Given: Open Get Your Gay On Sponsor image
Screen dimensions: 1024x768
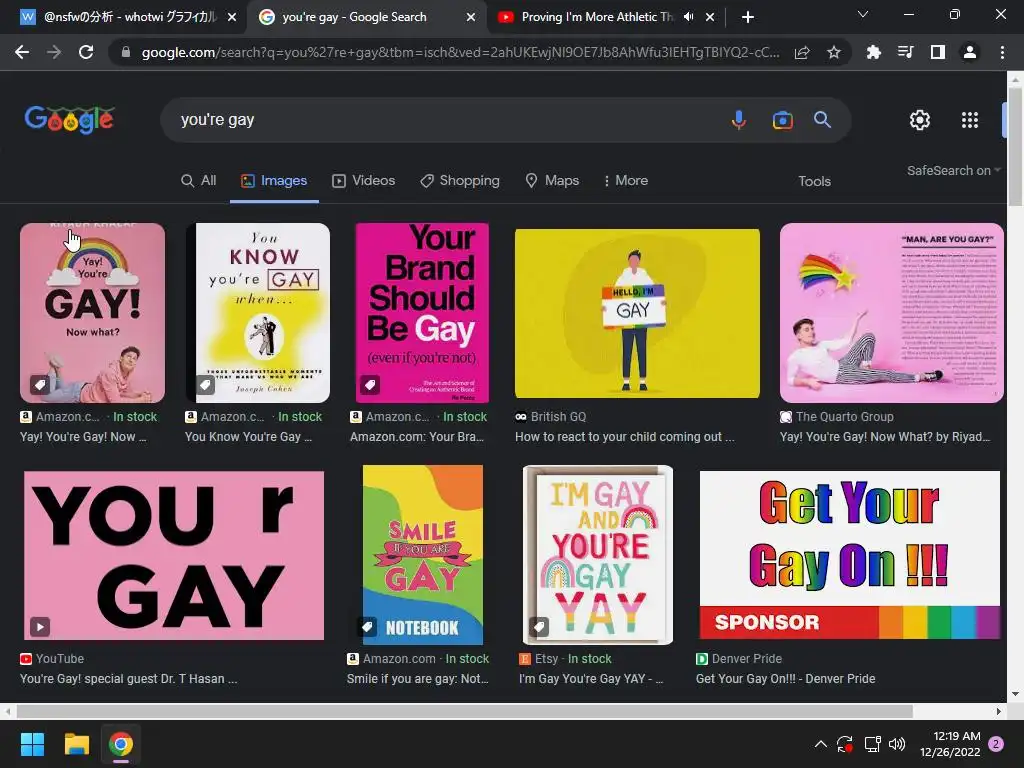Looking at the screenshot, I should pyautogui.click(x=850, y=555).
